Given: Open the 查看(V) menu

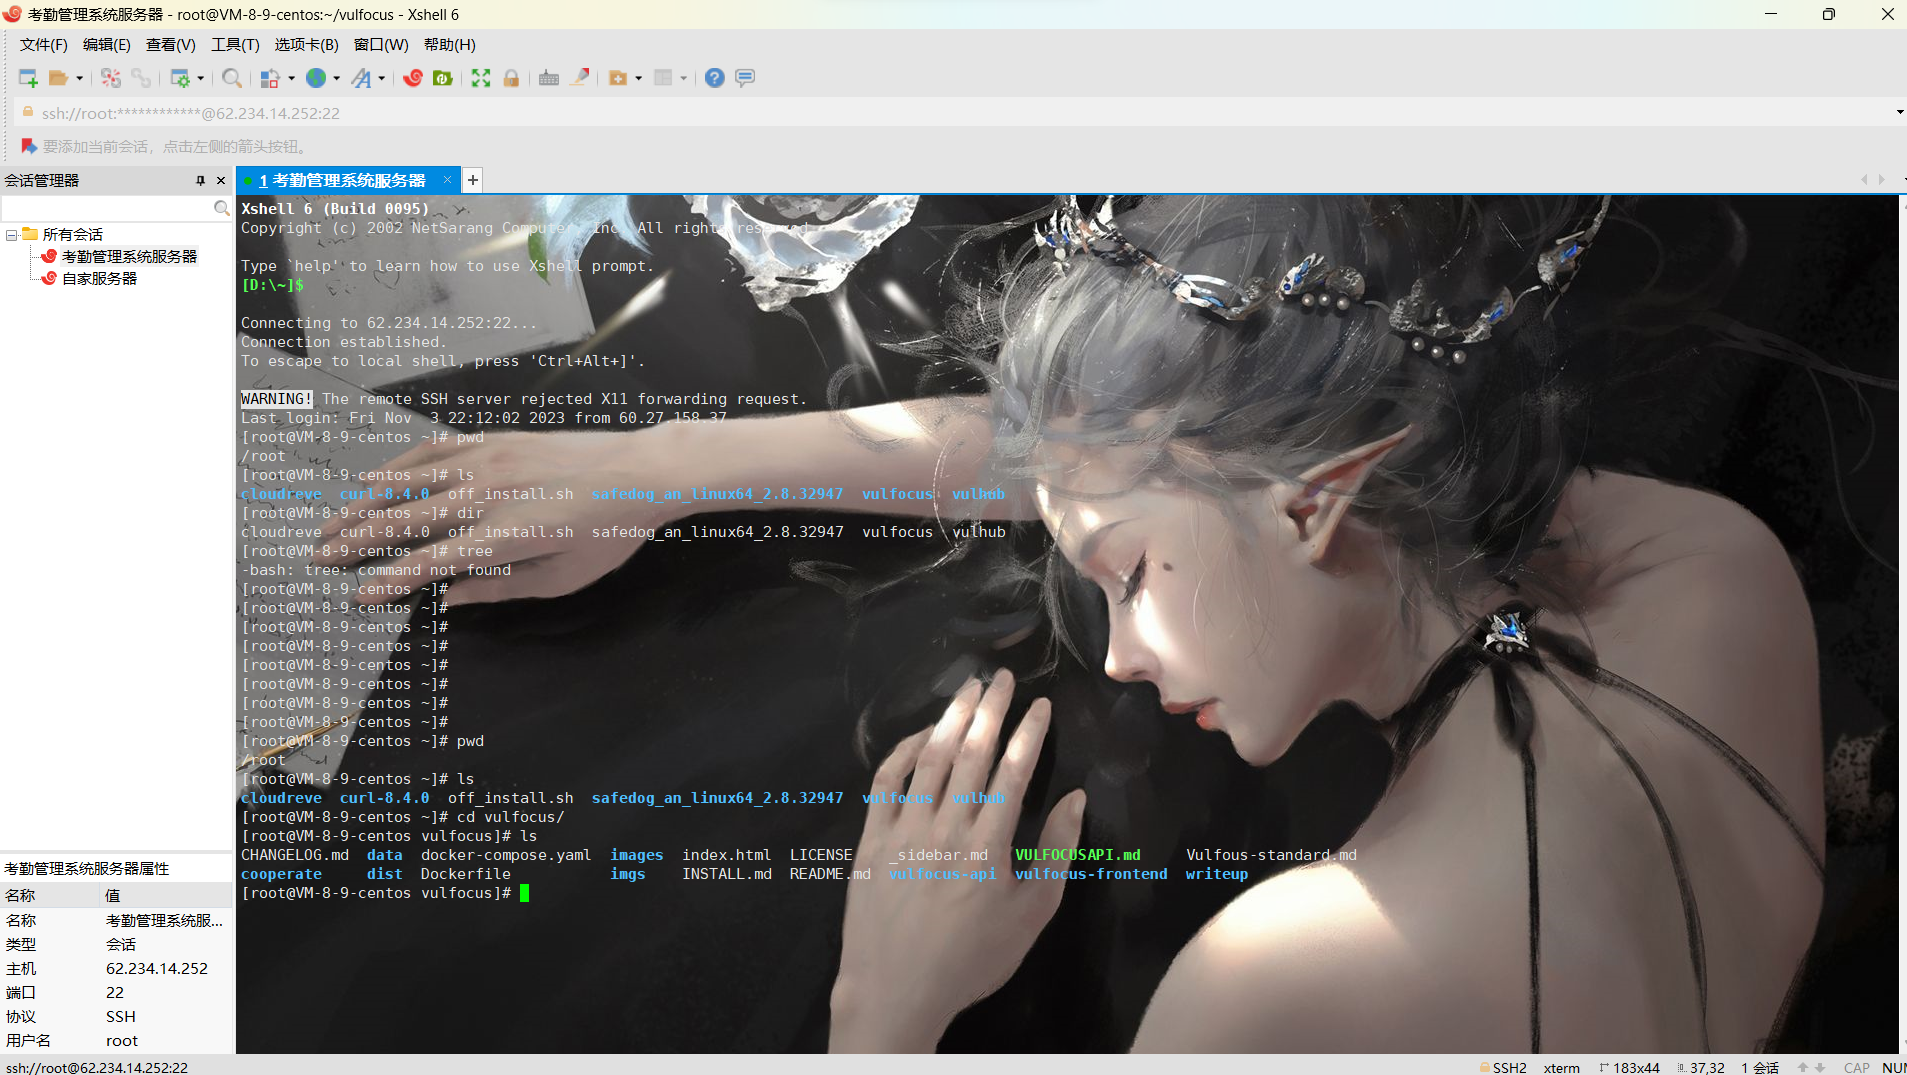Looking at the screenshot, I should tap(171, 45).
